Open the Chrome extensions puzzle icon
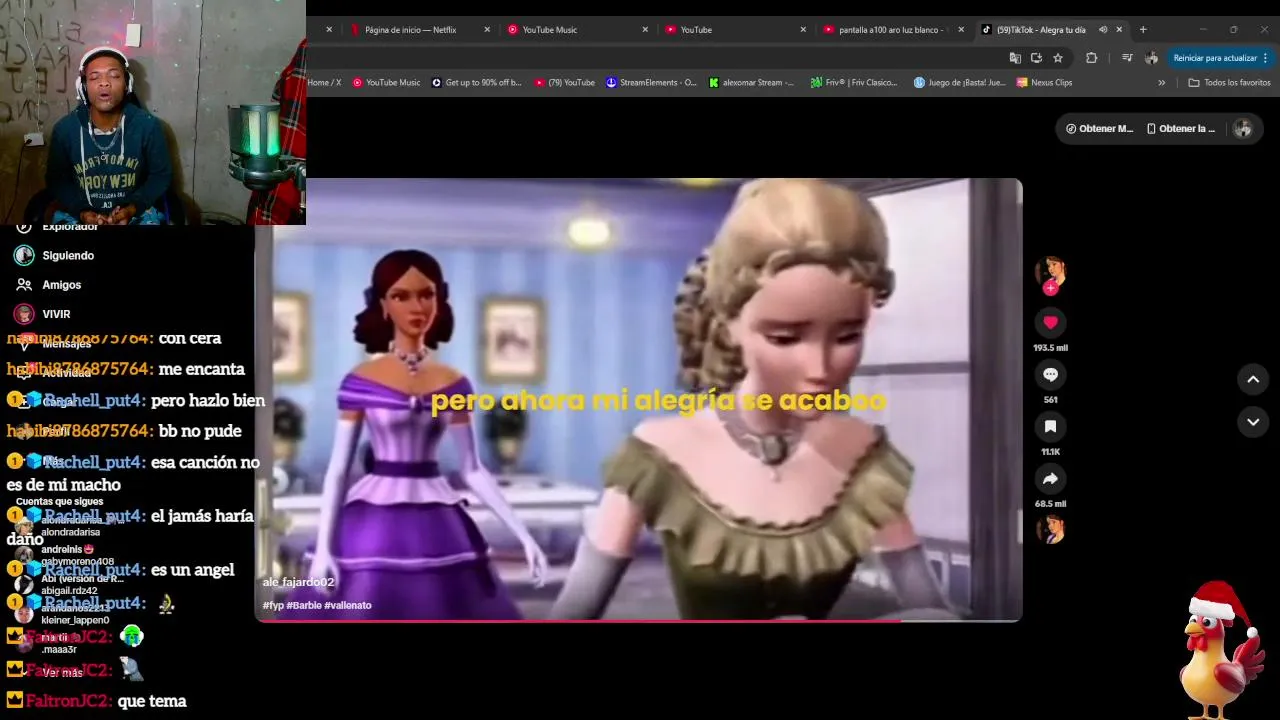Viewport: 1280px width, 720px height. tap(1091, 58)
